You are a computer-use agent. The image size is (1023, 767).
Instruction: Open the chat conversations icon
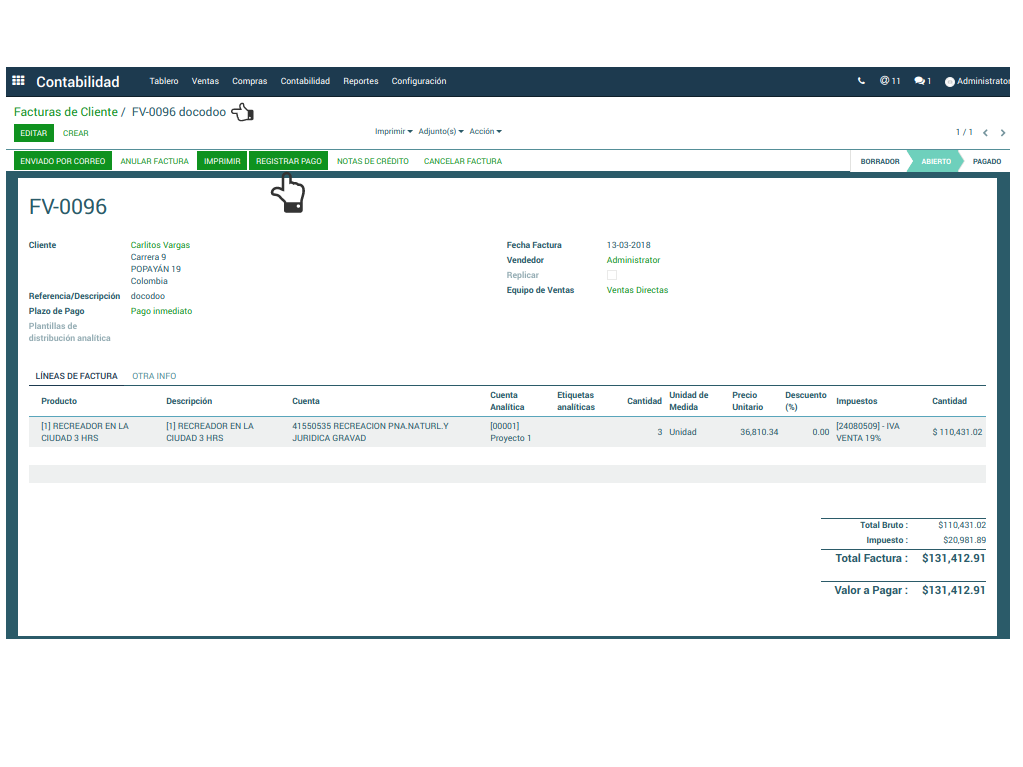[921, 82]
